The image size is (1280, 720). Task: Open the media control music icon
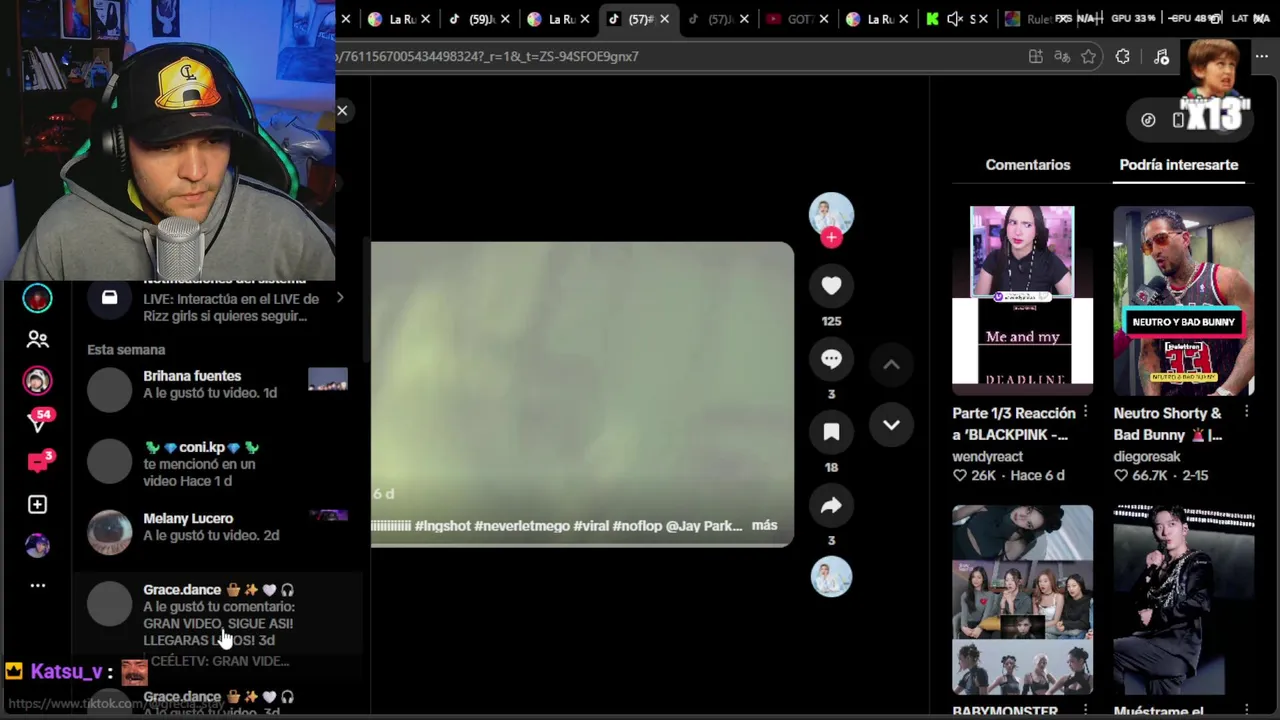(x=1161, y=57)
